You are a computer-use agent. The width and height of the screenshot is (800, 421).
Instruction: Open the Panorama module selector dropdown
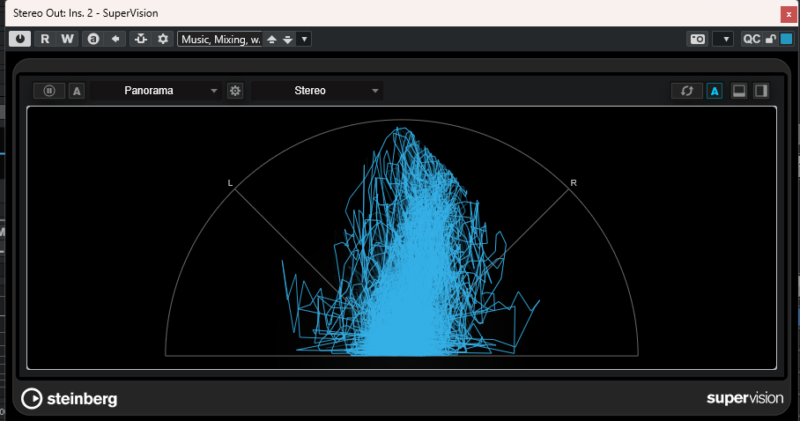pyautogui.click(x=156, y=91)
